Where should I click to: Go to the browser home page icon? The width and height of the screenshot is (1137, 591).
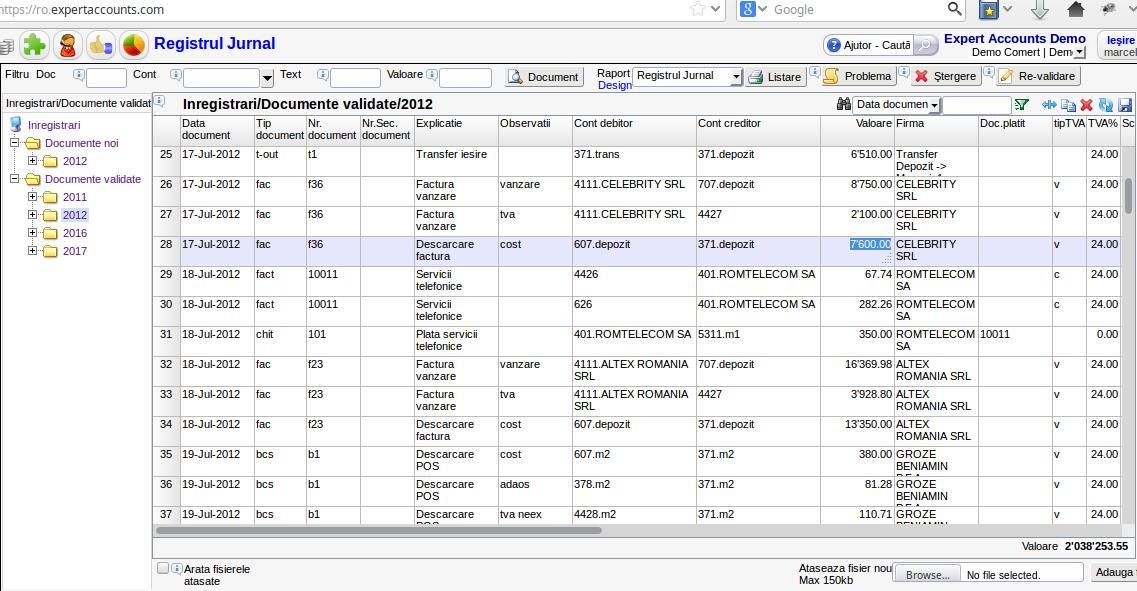pos(1076,9)
